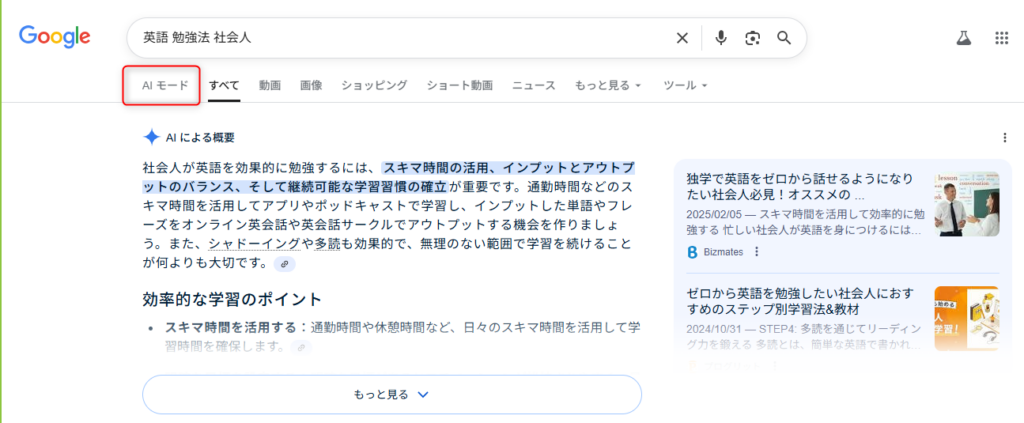Start voice search with microphone icon

coord(720,38)
